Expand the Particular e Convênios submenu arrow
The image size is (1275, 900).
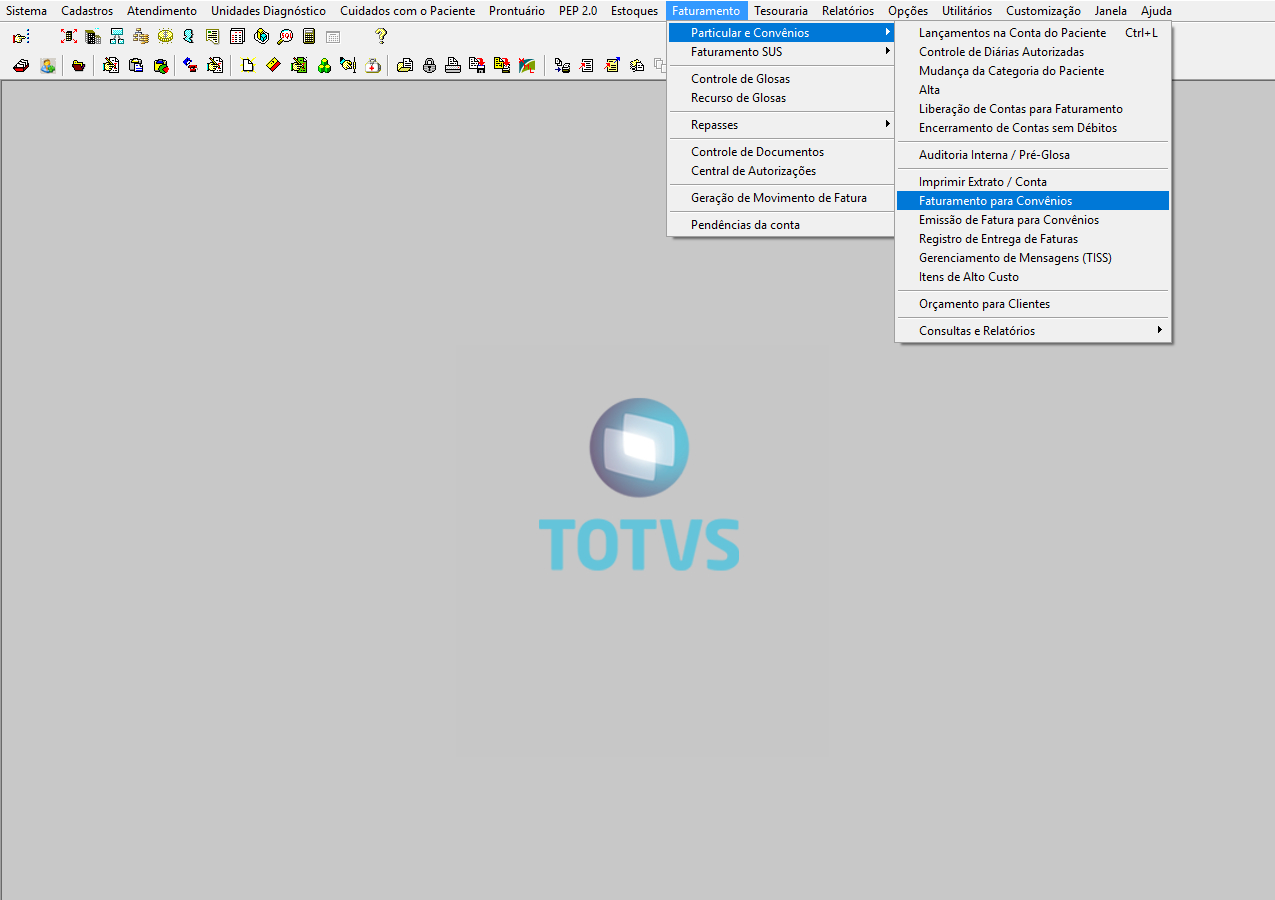coord(887,33)
